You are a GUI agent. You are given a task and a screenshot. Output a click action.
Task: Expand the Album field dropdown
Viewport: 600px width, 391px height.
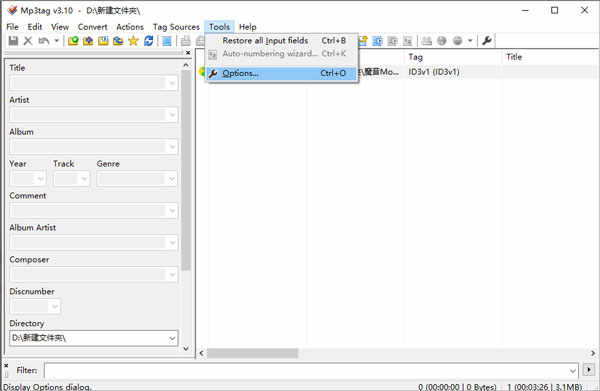pyautogui.click(x=172, y=147)
